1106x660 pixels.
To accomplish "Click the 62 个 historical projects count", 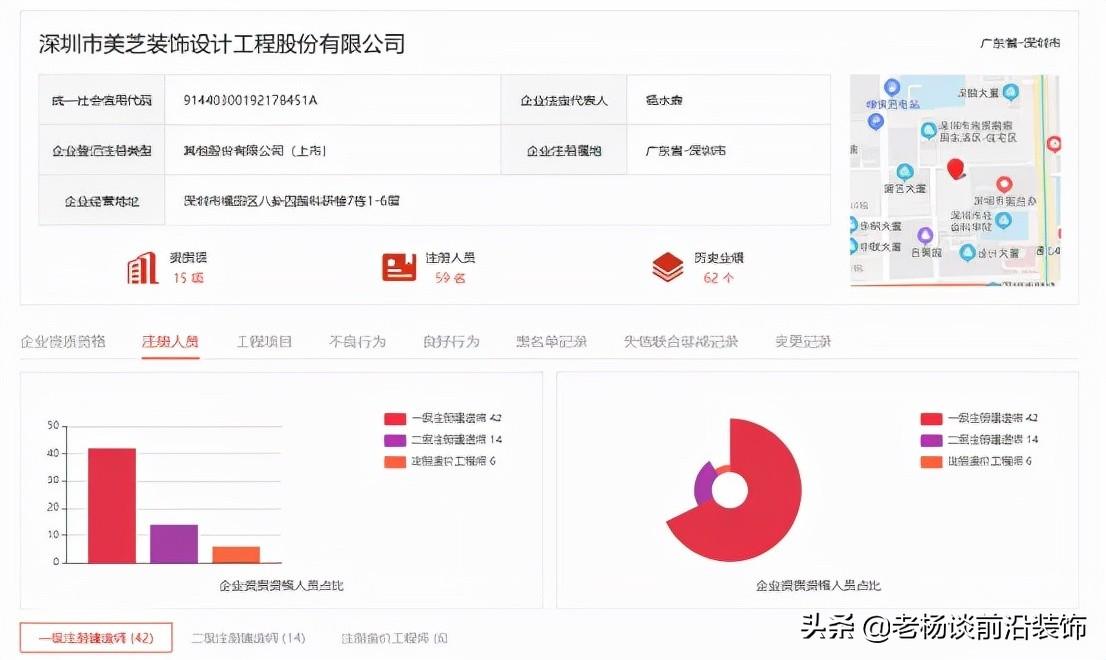I will pos(719,278).
